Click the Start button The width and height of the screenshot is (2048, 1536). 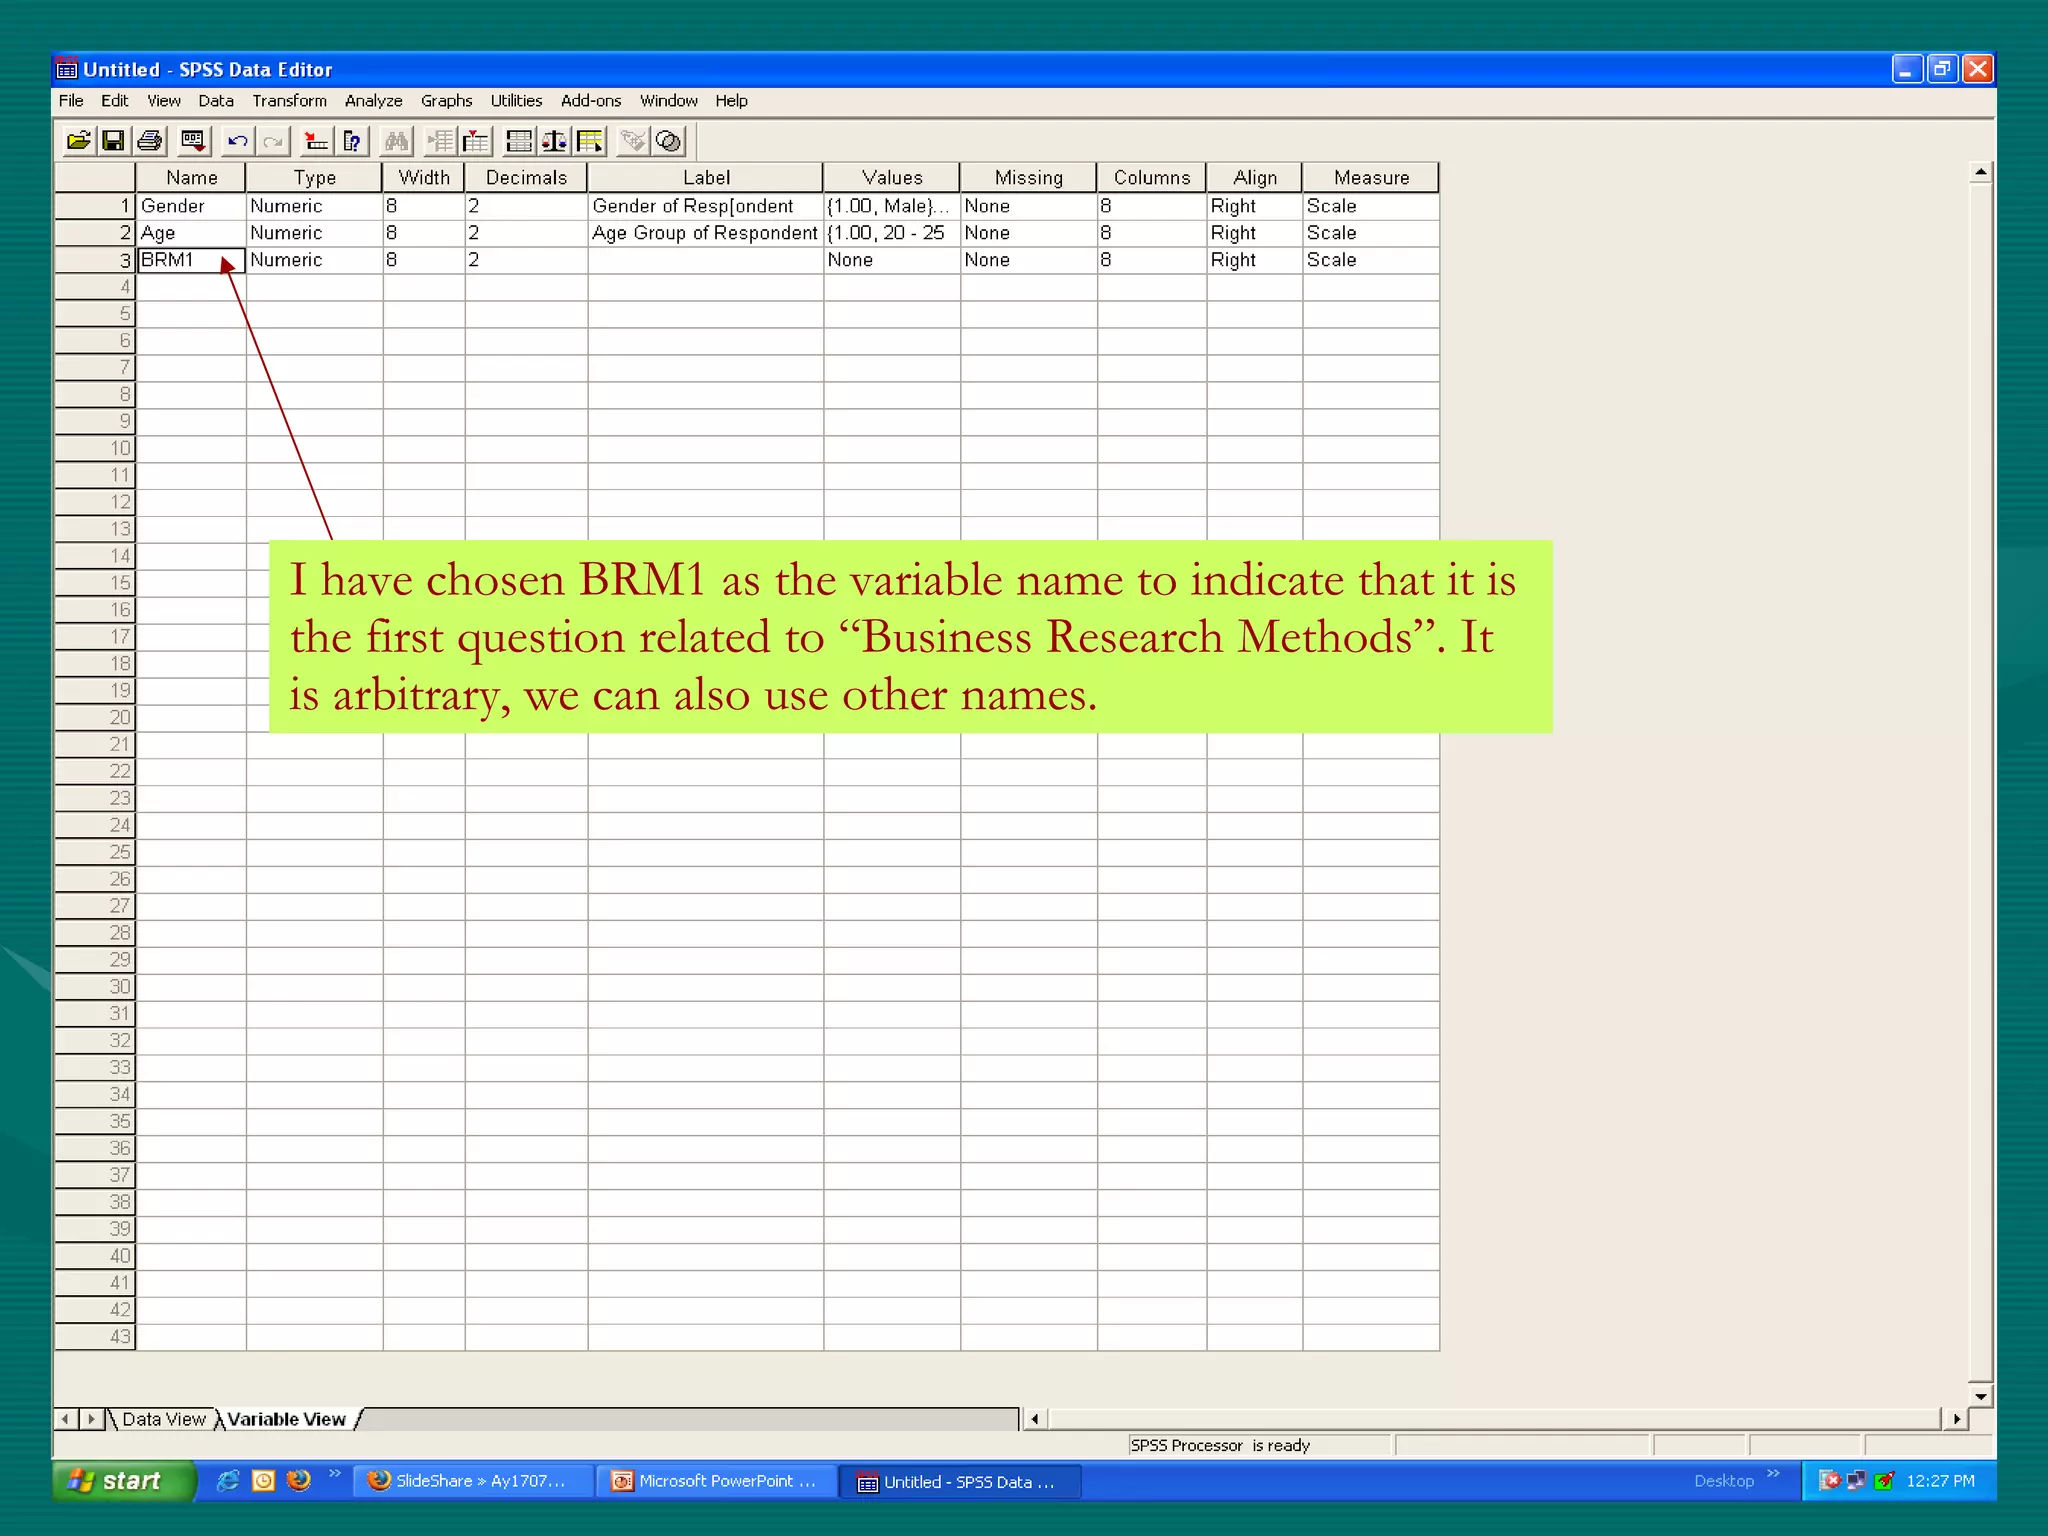[124, 1481]
